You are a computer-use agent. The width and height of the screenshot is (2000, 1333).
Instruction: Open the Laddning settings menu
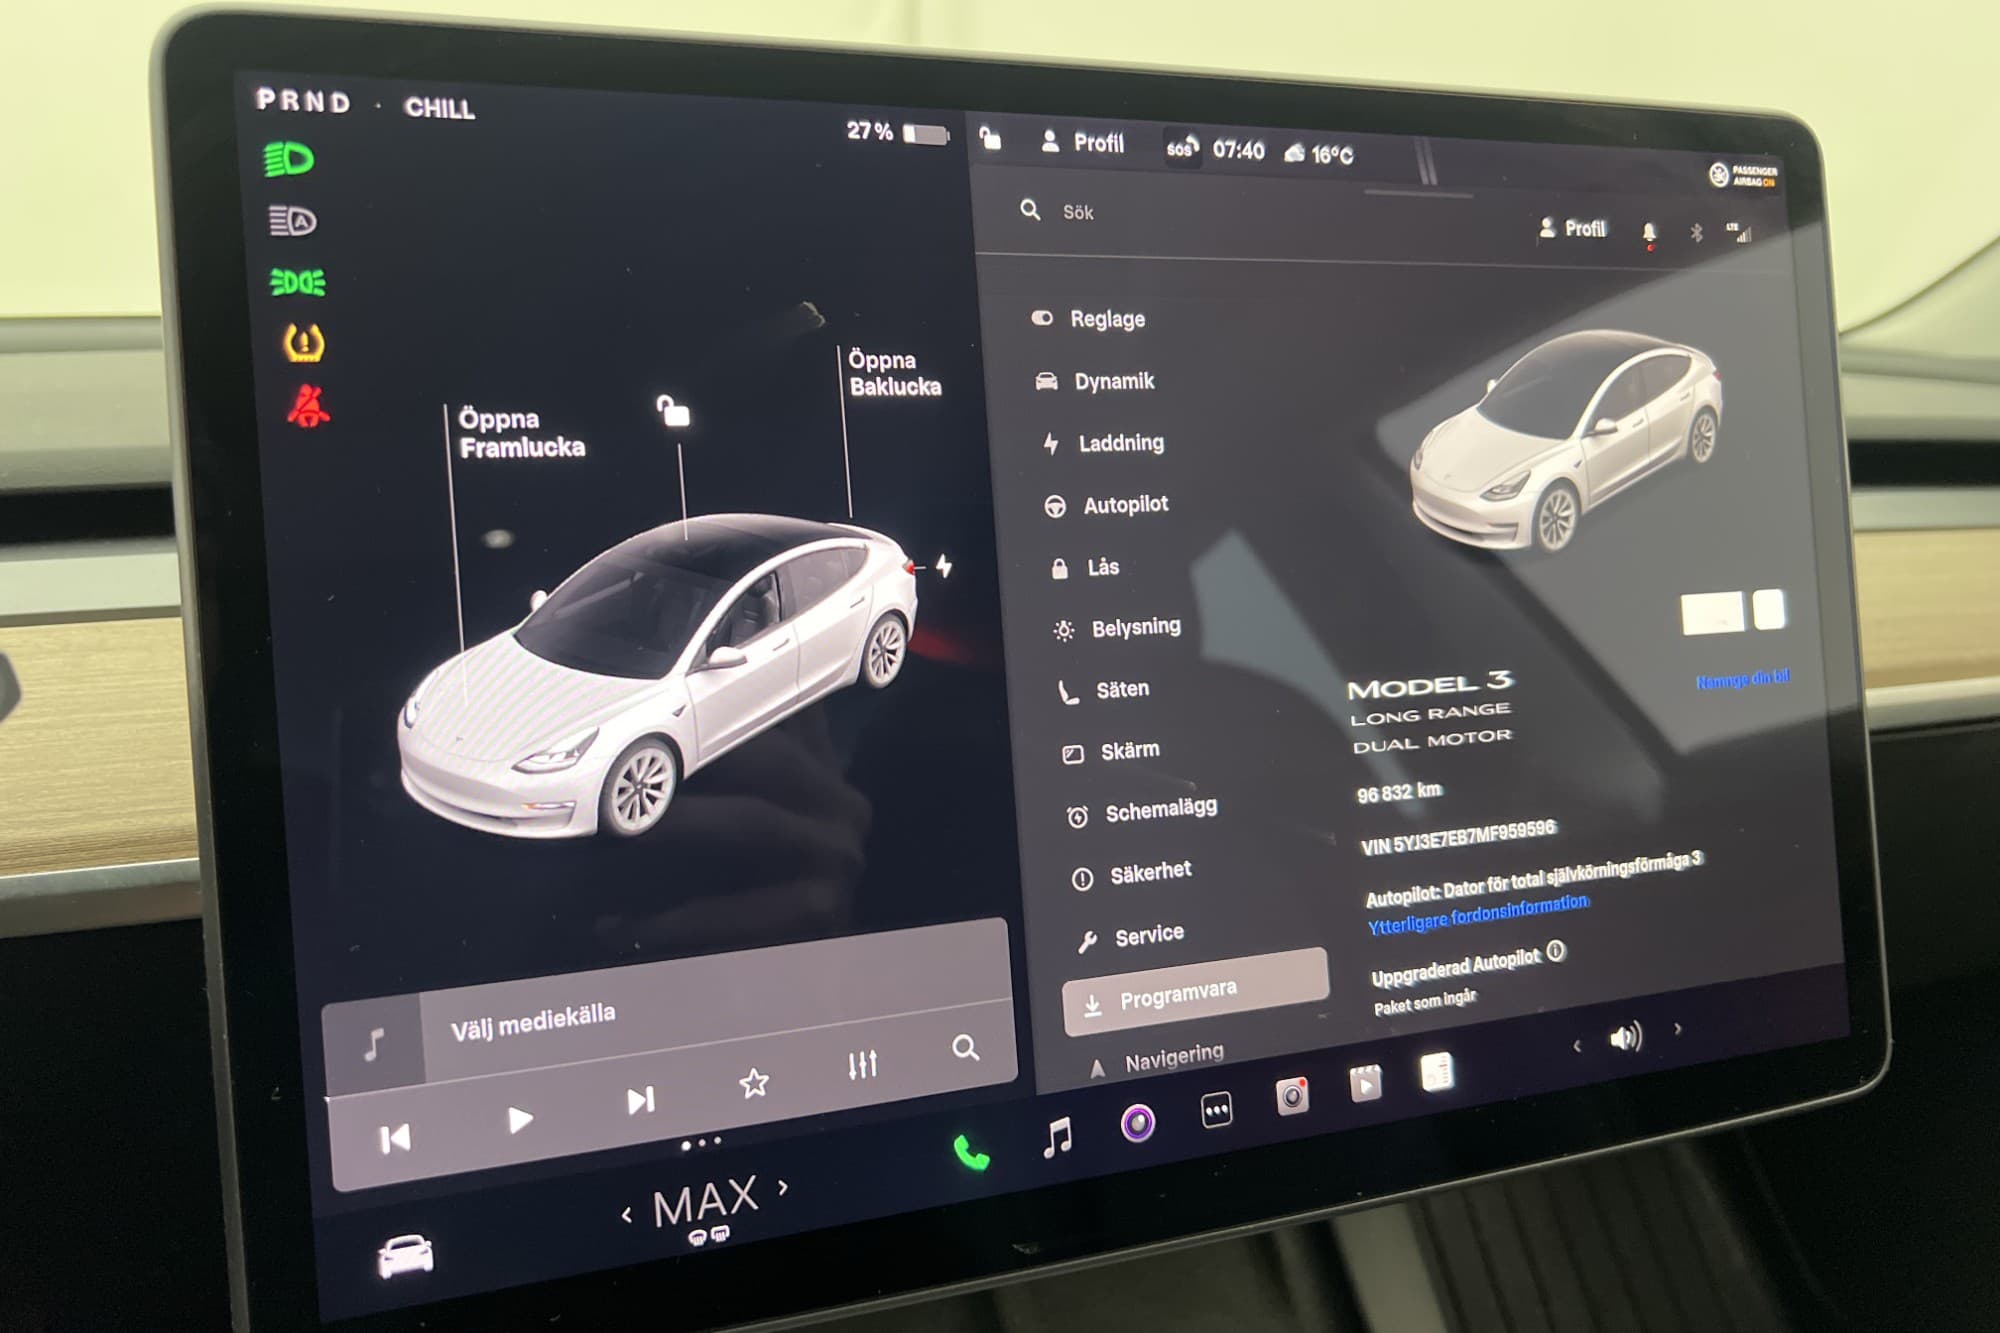1120,443
